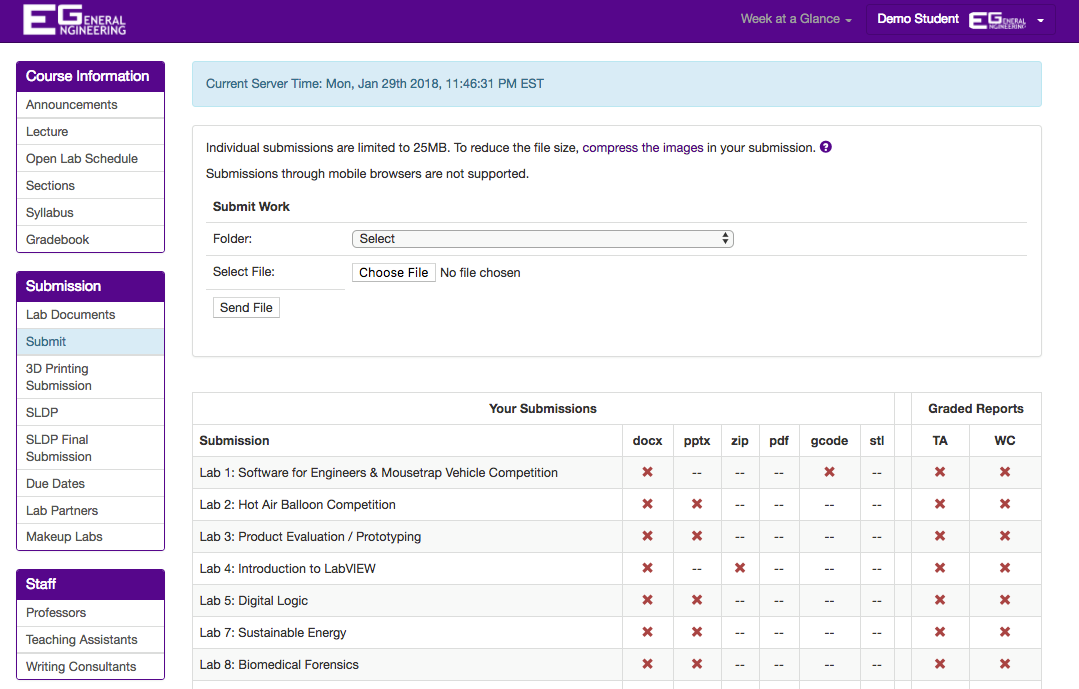Click the Choose File button
The width and height of the screenshot is (1079, 689).
coord(394,273)
